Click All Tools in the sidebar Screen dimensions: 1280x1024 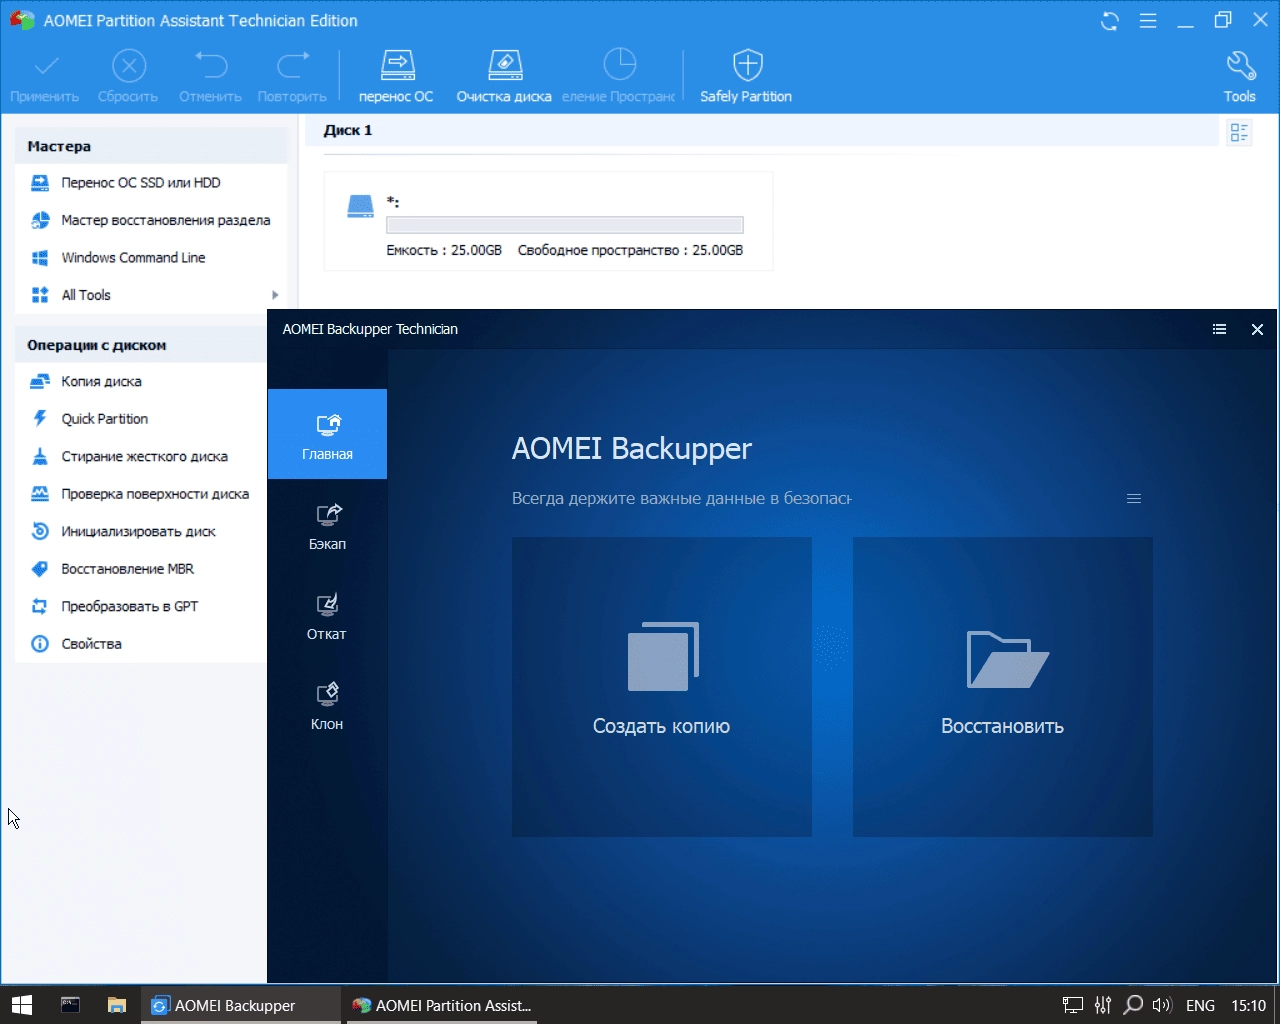tap(86, 295)
